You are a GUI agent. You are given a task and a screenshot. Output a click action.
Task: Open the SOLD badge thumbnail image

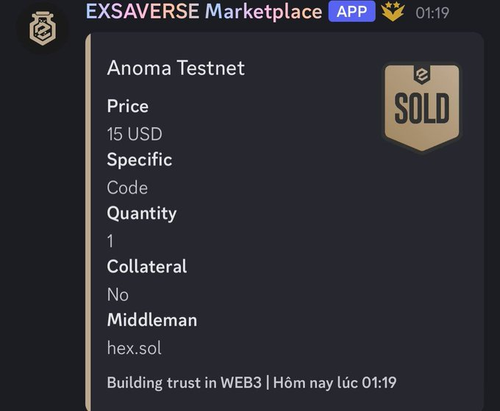coord(422,107)
